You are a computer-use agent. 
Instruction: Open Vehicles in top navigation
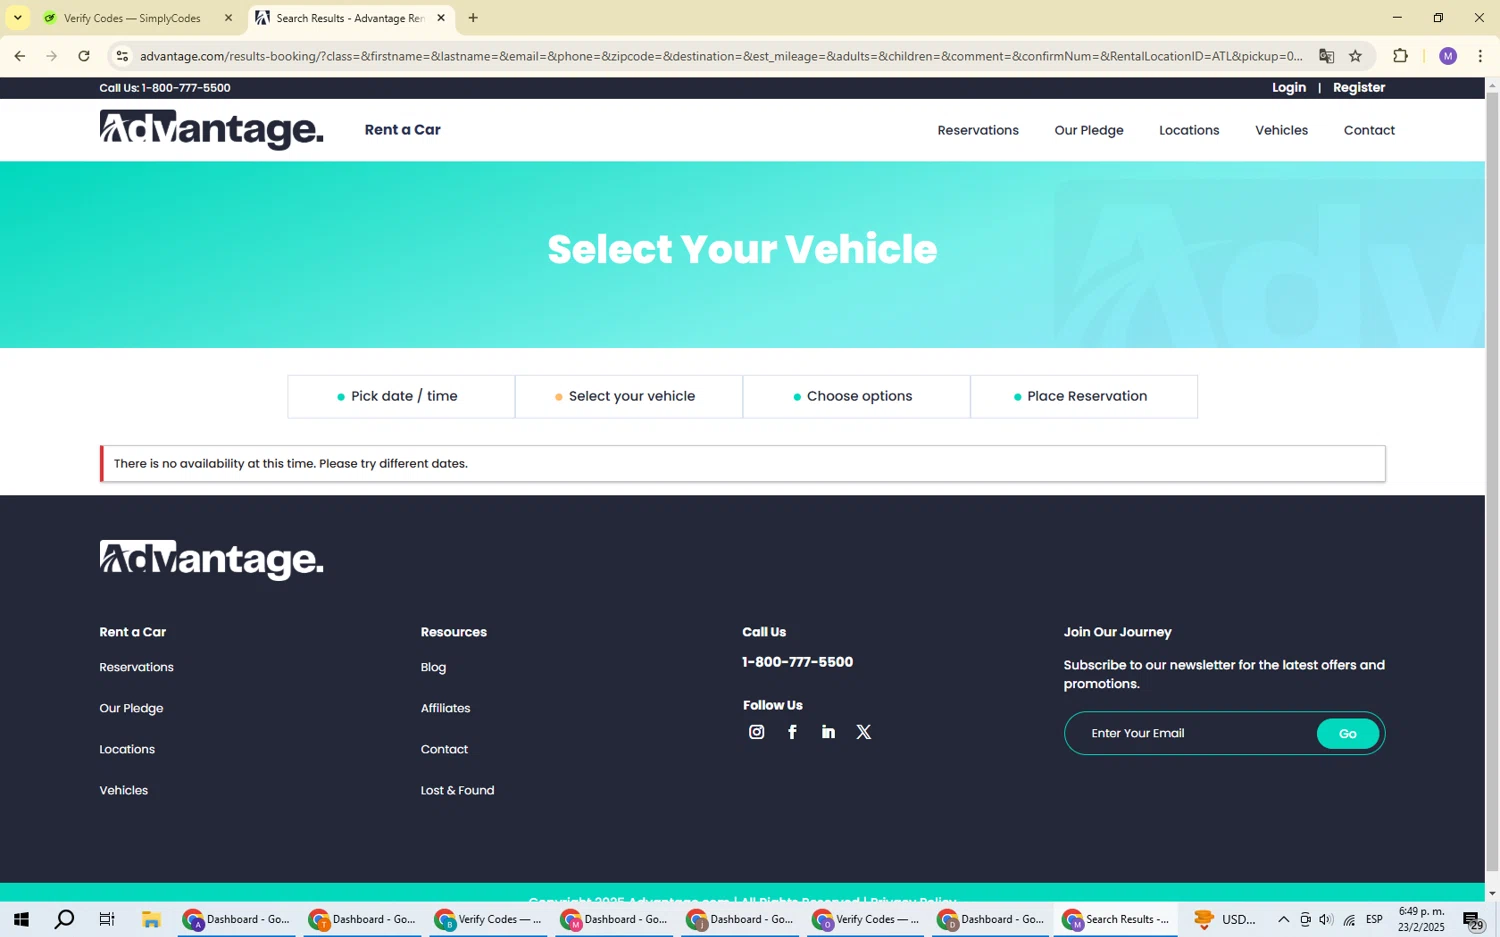point(1281,130)
